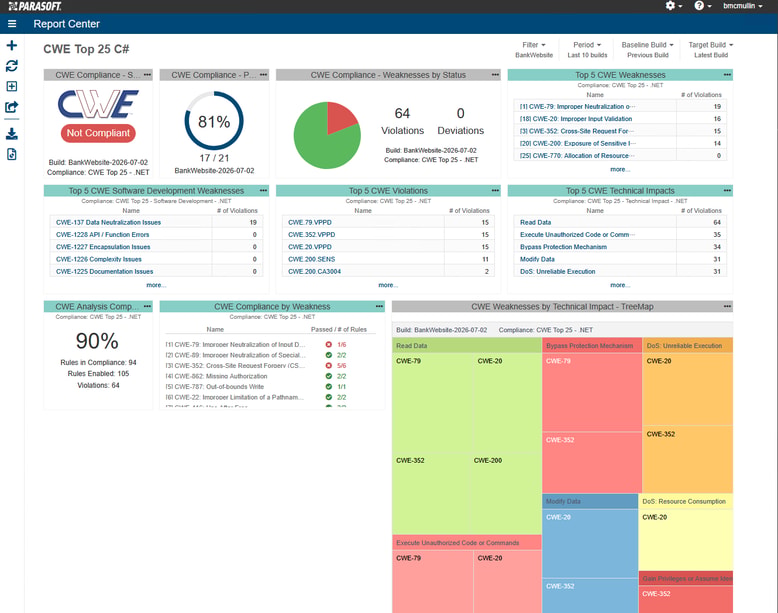
Task: Open CWE.200.CA3004 violation link
Action: click(x=315, y=272)
